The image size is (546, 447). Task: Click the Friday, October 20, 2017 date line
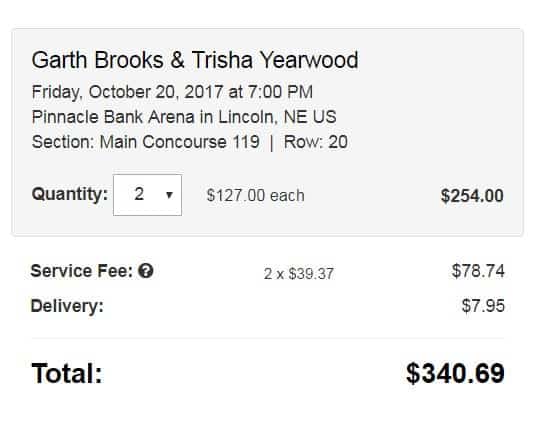(172, 92)
